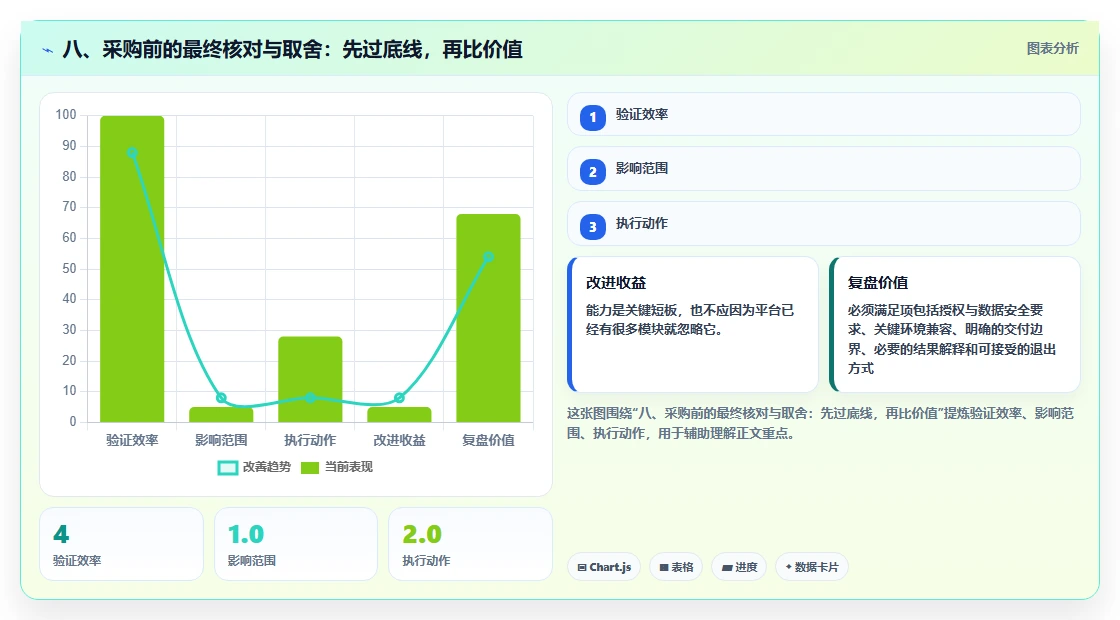Click the 表格 tag
Screen dimensions: 1120x620
click(x=676, y=567)
